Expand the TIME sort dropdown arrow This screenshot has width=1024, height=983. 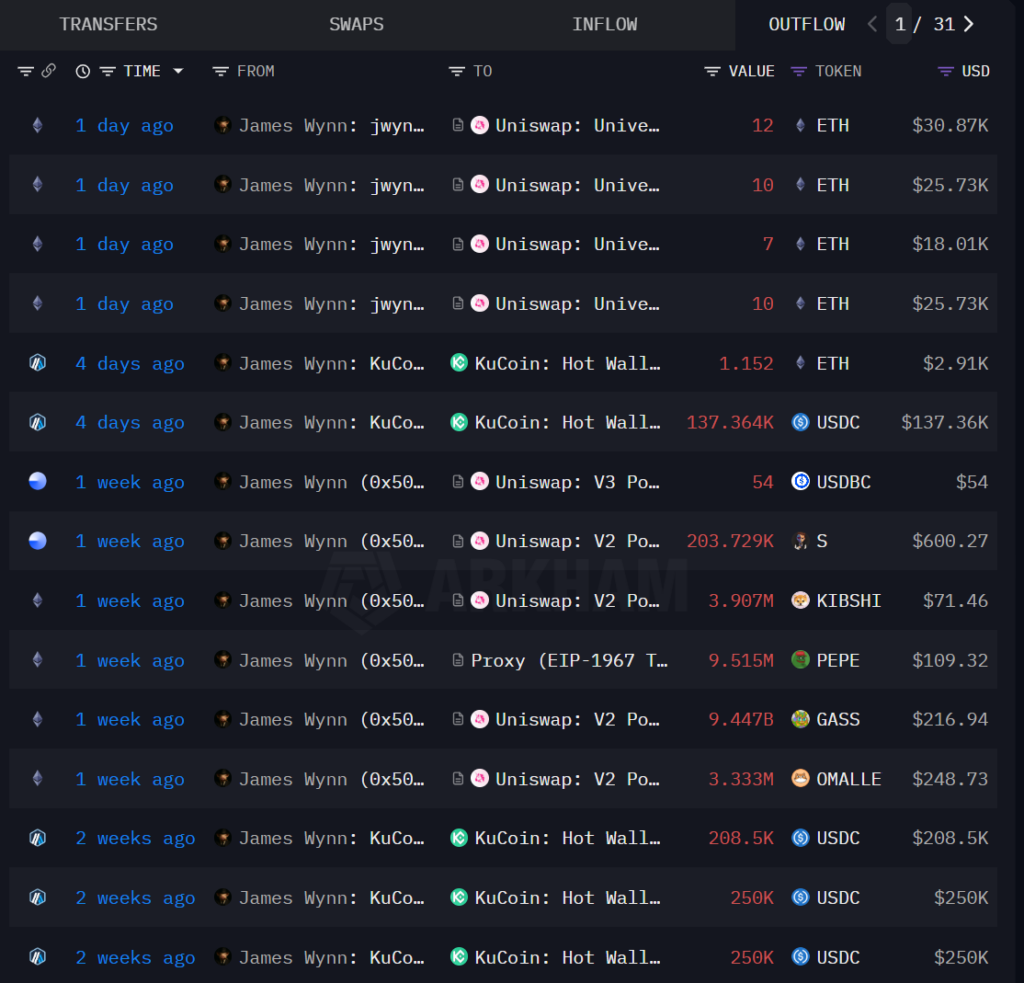[x=178, y=71]
